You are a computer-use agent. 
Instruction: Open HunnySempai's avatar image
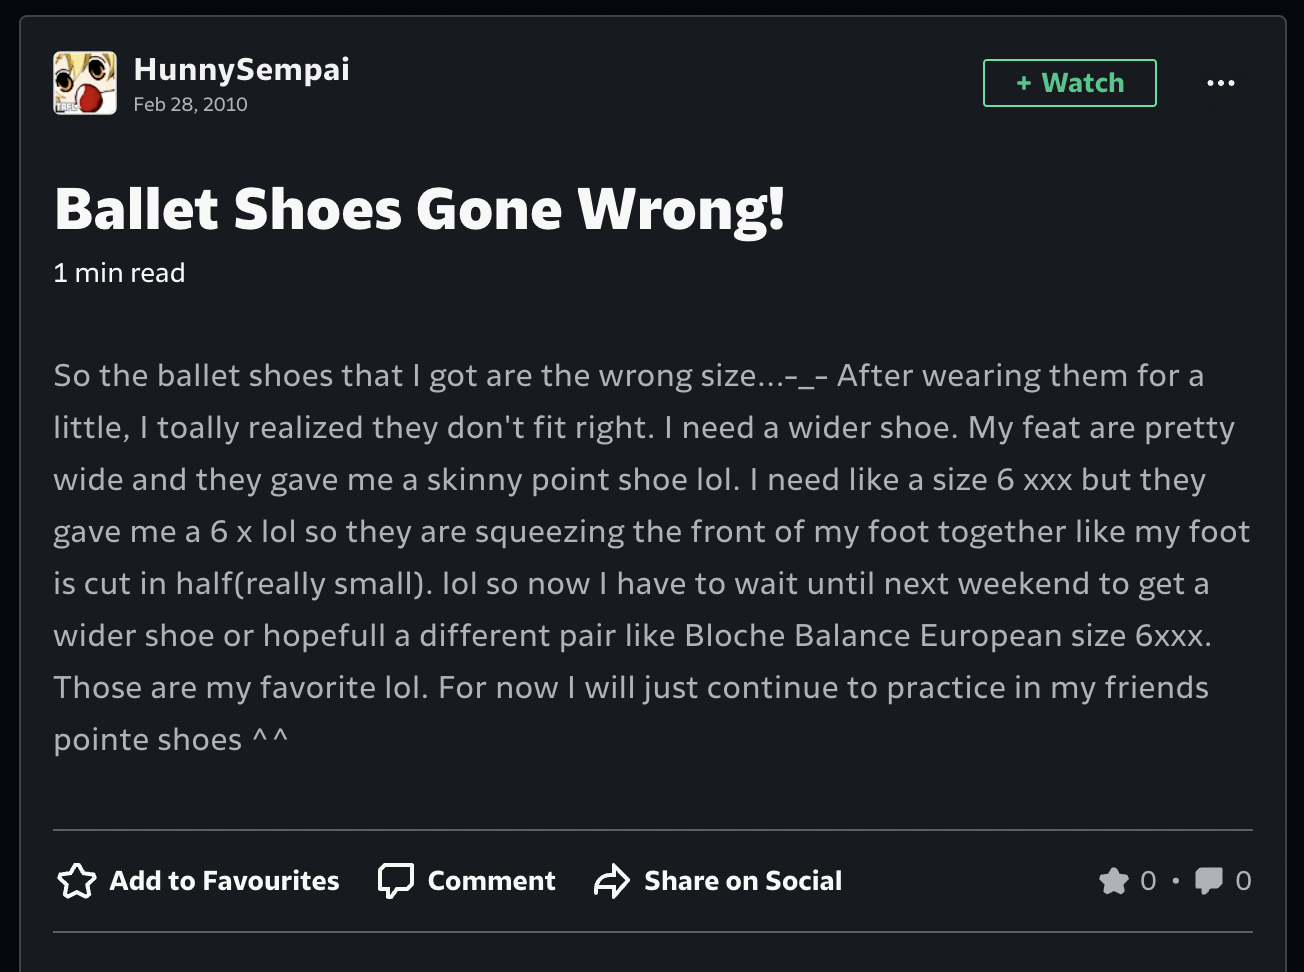click(x=85, y=83)
